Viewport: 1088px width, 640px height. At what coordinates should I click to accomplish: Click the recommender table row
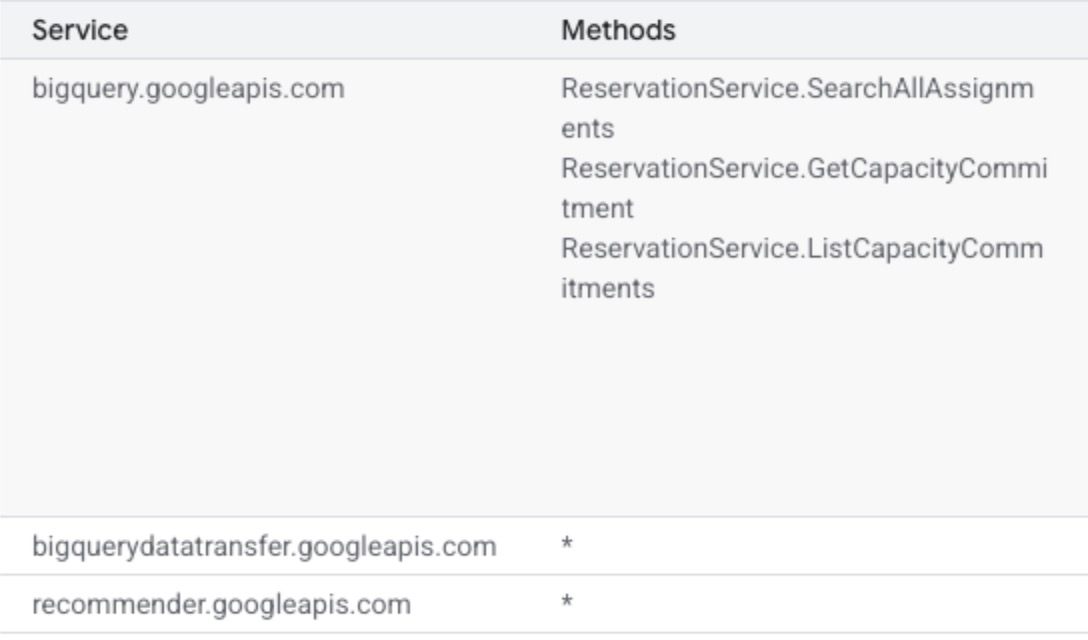click(x=544, y=604)
